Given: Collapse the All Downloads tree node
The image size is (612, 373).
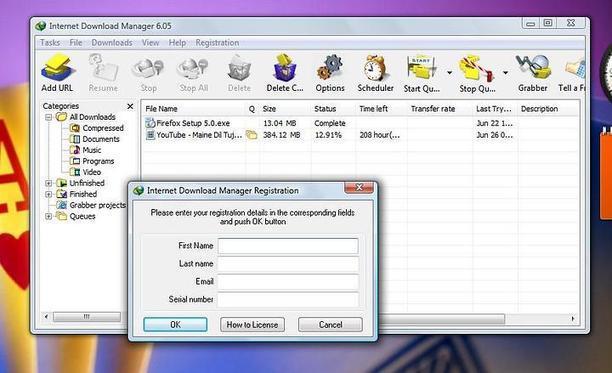Looking at the screenshot, I should (x=48, y=117).
